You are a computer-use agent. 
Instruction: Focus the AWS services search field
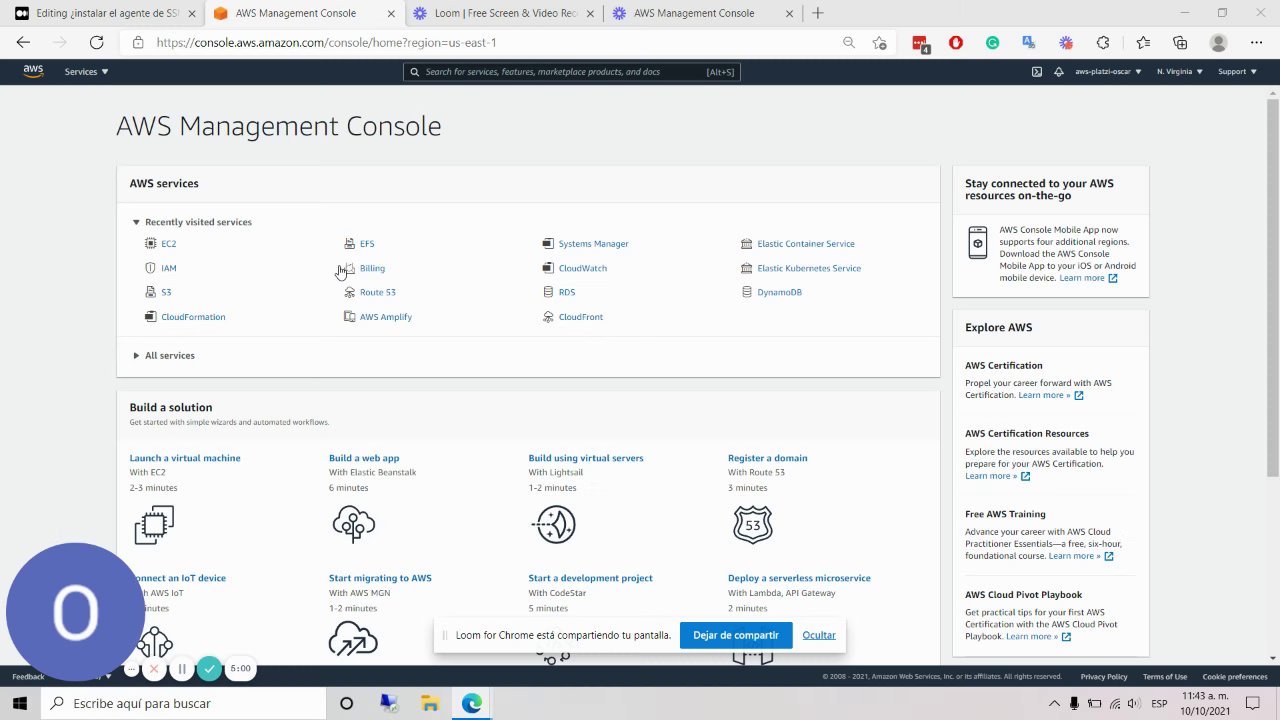pyautogui.click(x=572, y=72)
